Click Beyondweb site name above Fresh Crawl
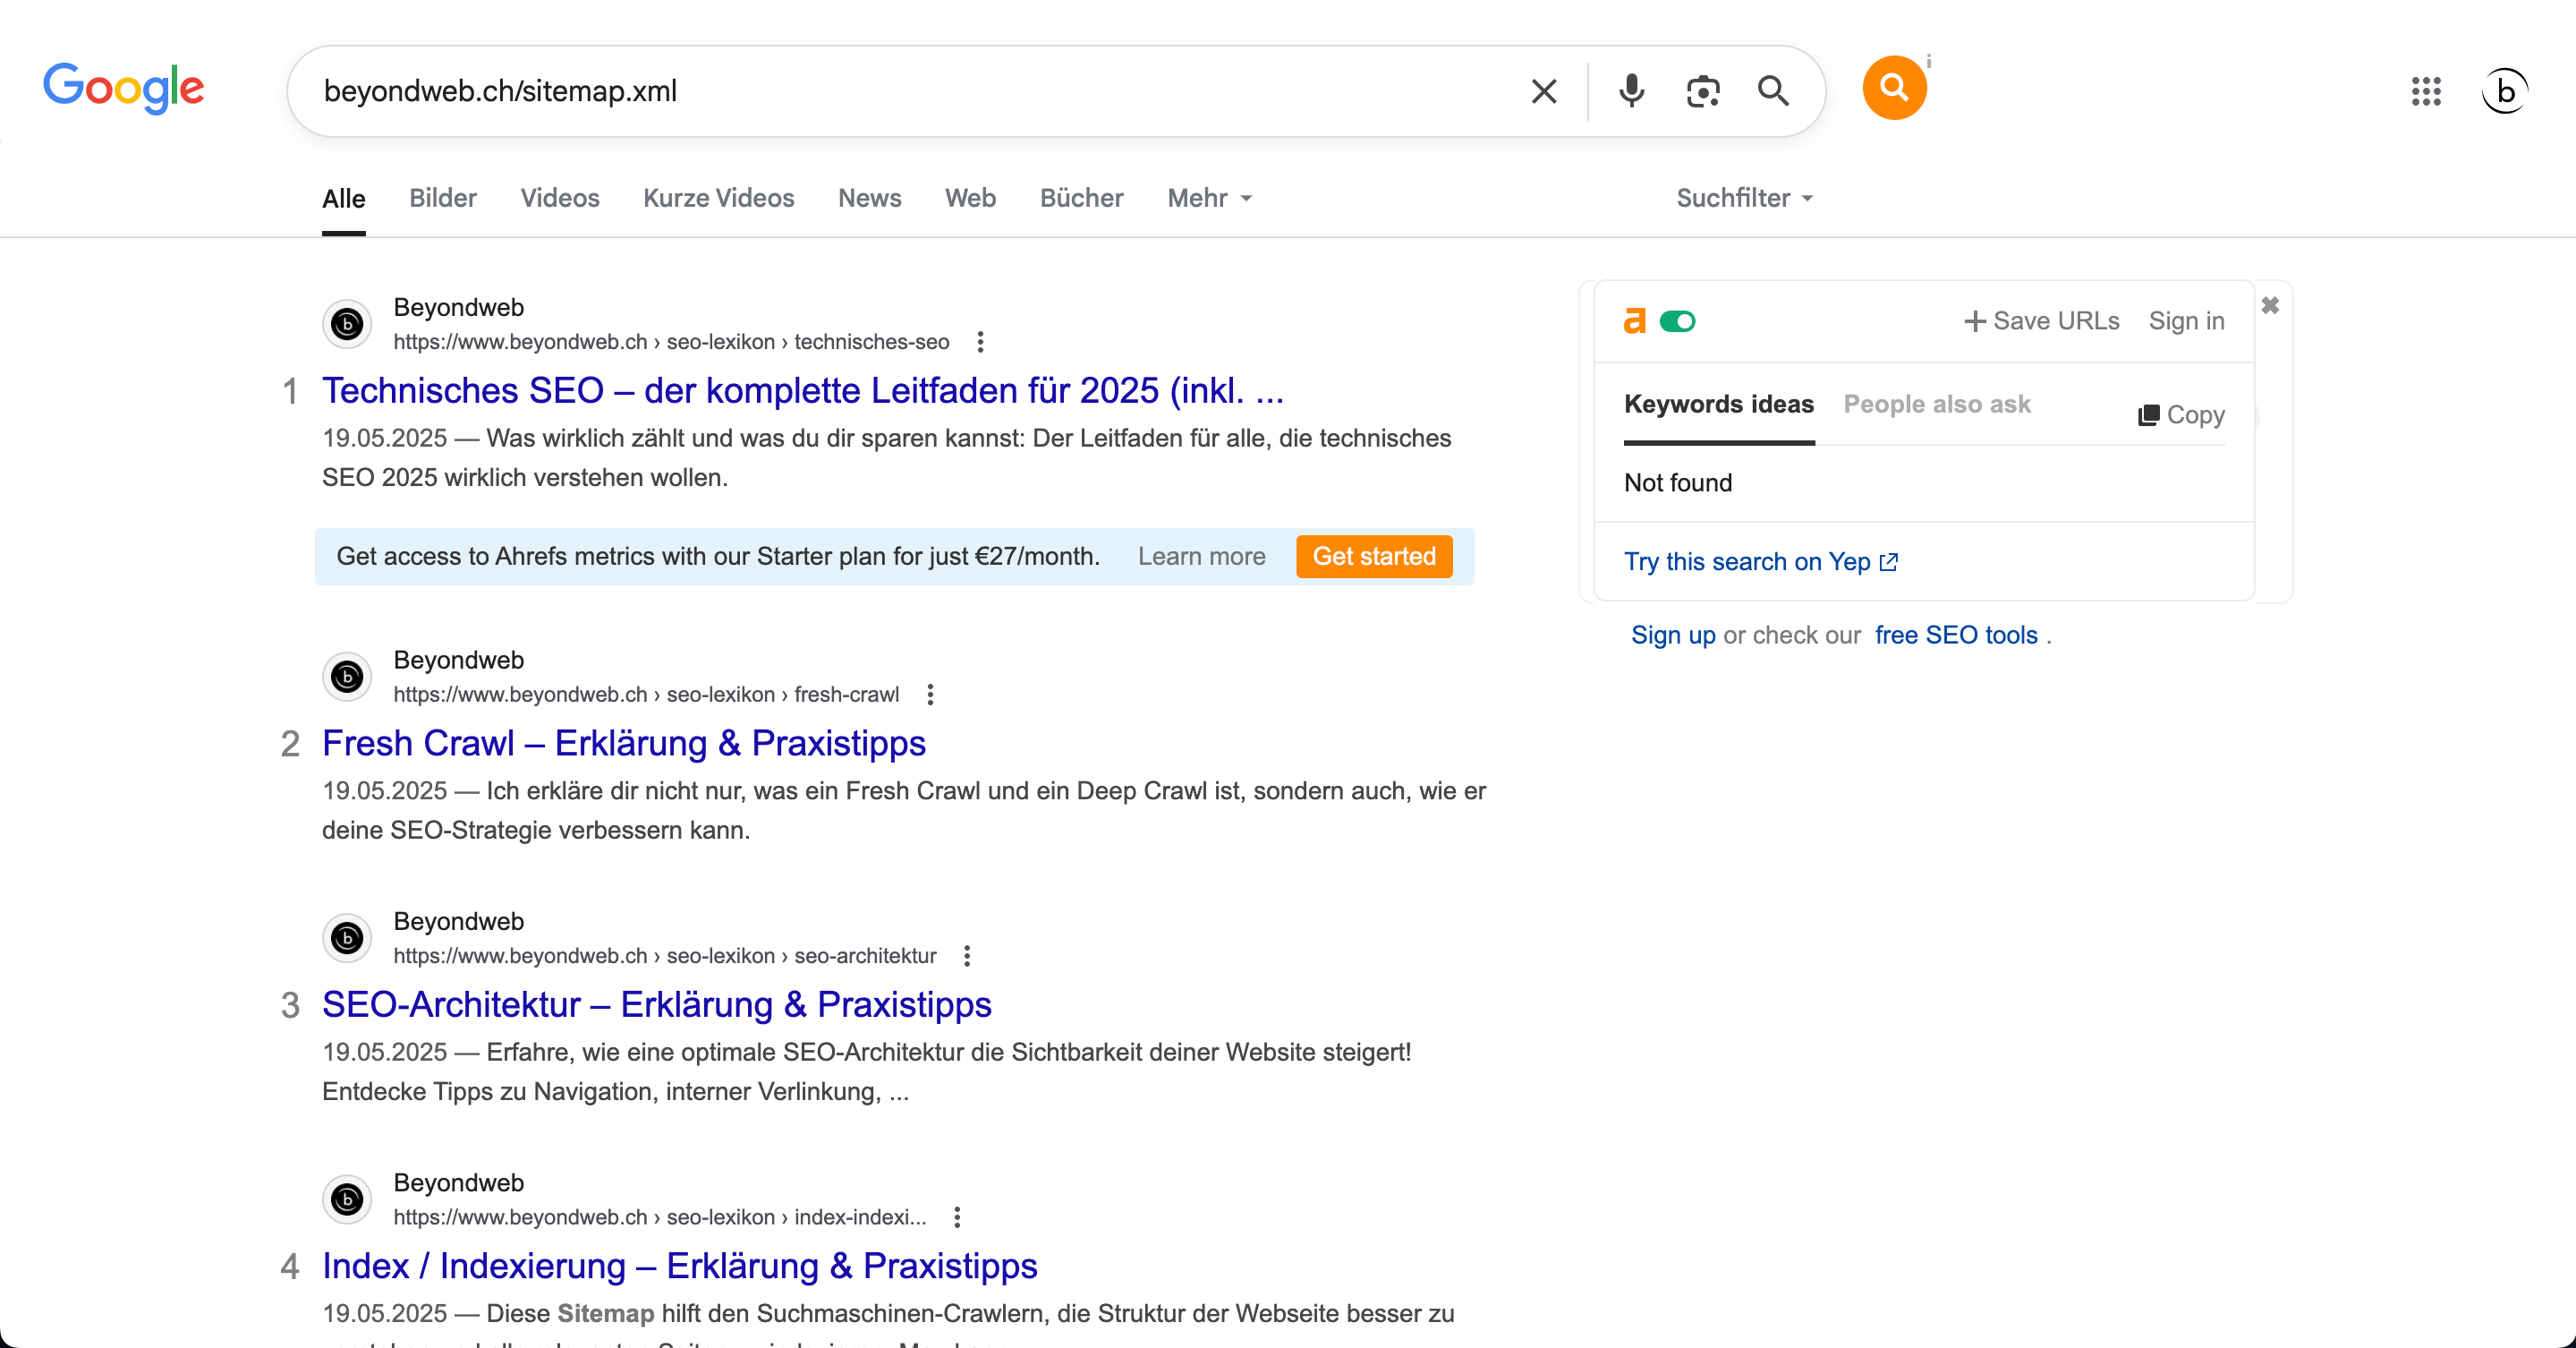The width and height of the screenshot is (2576, 1348). (458, 660)
